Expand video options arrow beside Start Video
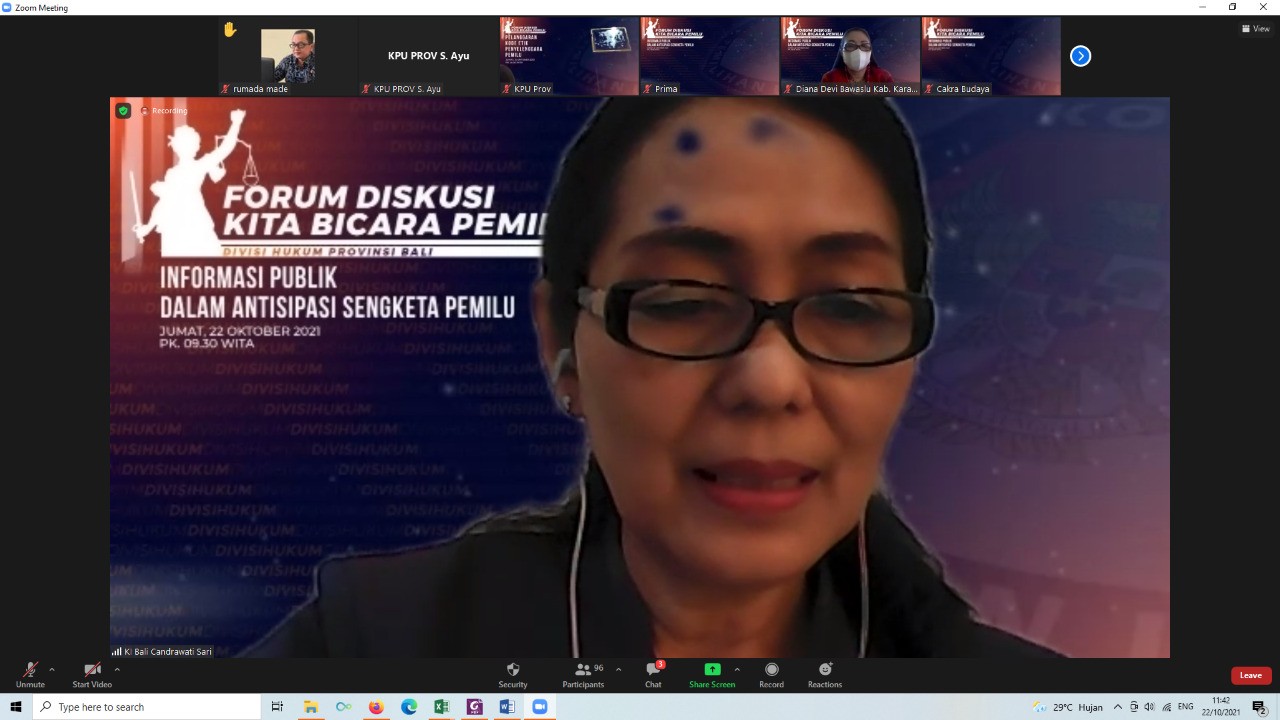 tap(117, 670)
